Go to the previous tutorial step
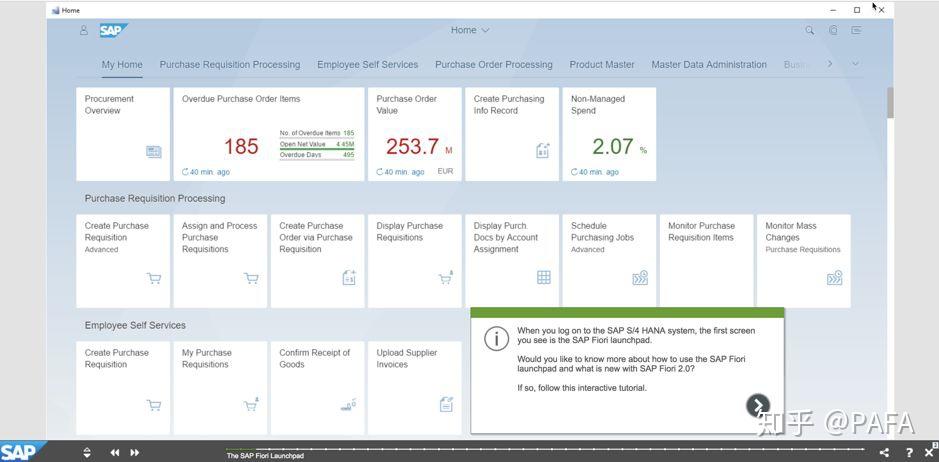Viewport: 939px width, 462px height. tap(114, 452)
